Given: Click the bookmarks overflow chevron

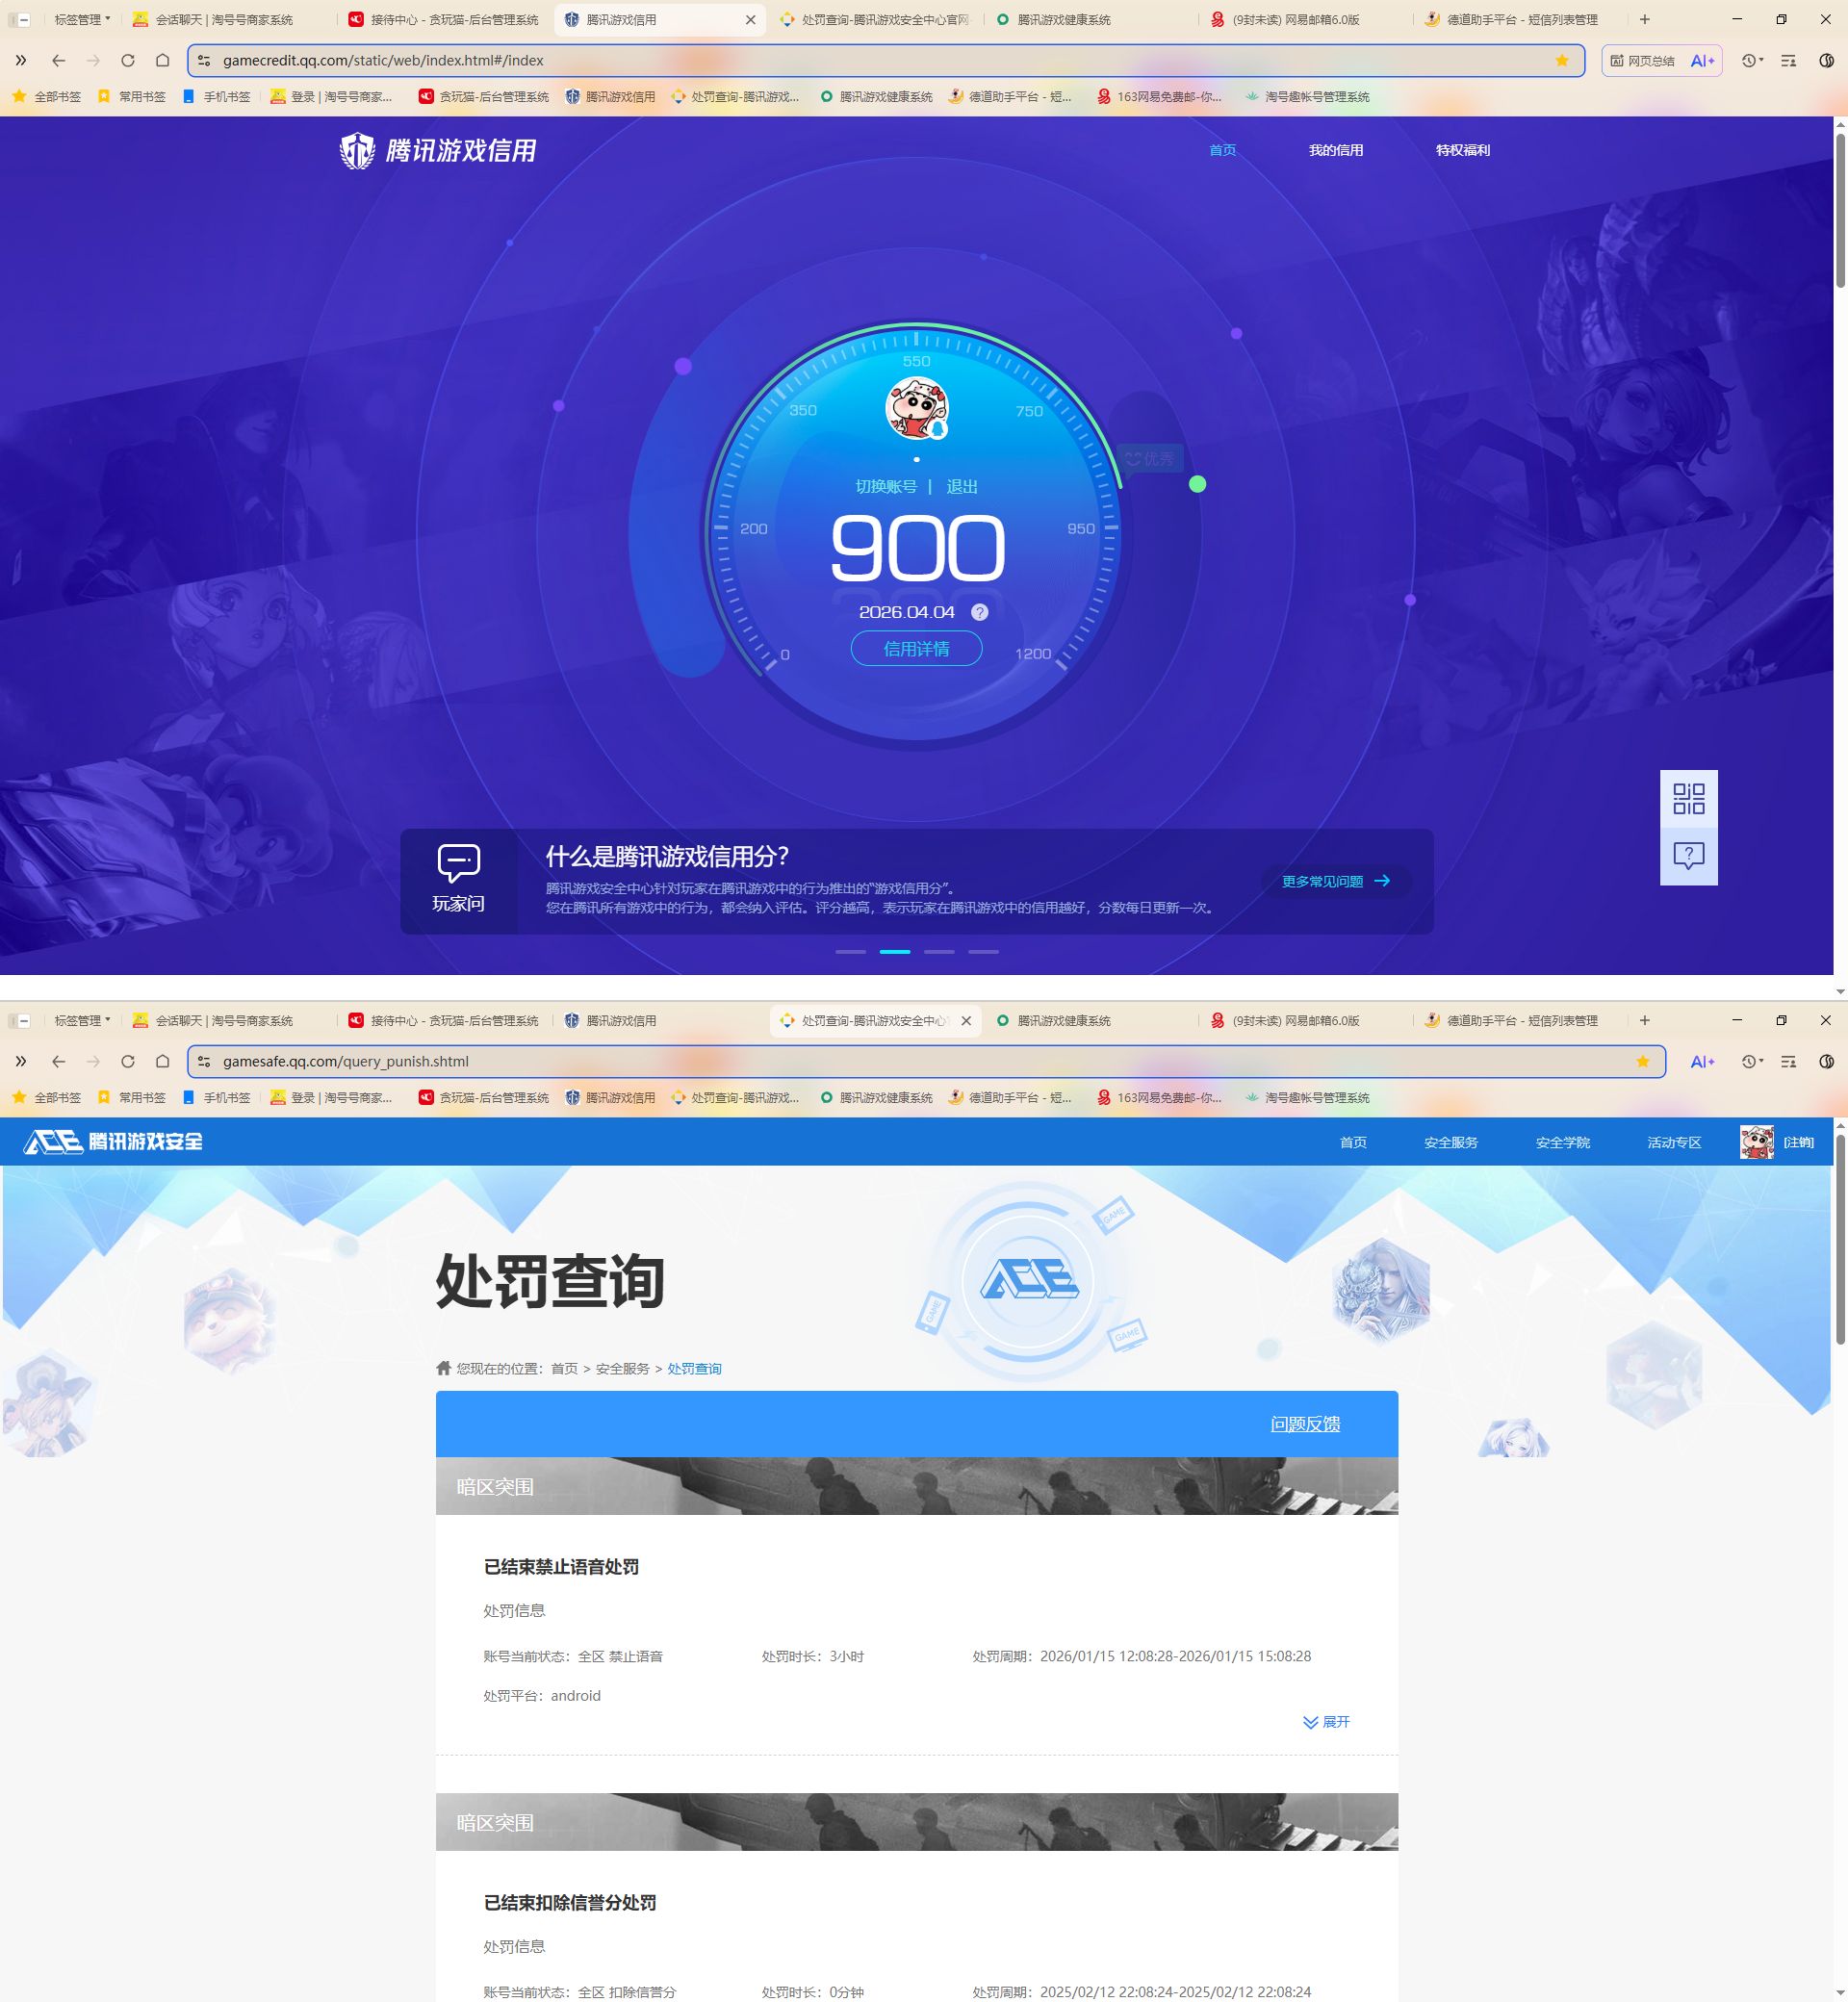Looking at the screenshot, I should tap(21, 60).
